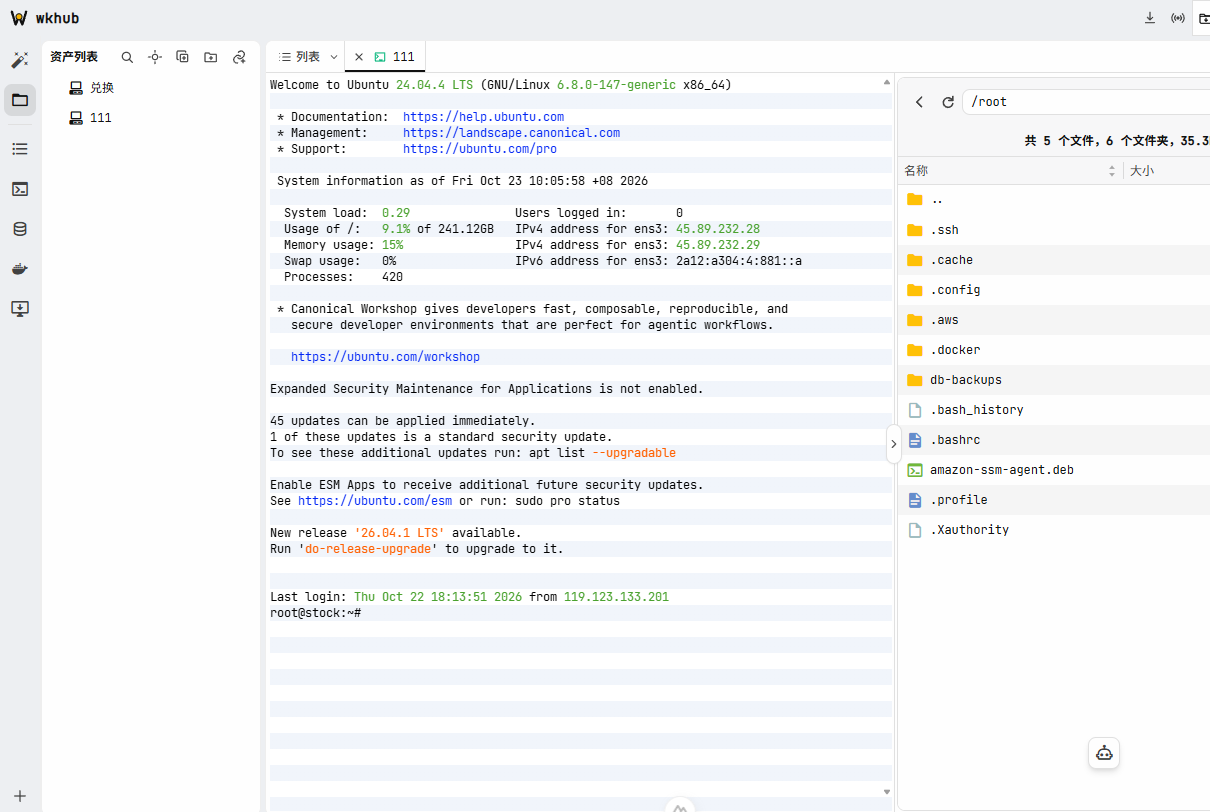Click the terminal scrollbar up arrow
This screenshot has width=1210, height=812.
coord(887,82)
